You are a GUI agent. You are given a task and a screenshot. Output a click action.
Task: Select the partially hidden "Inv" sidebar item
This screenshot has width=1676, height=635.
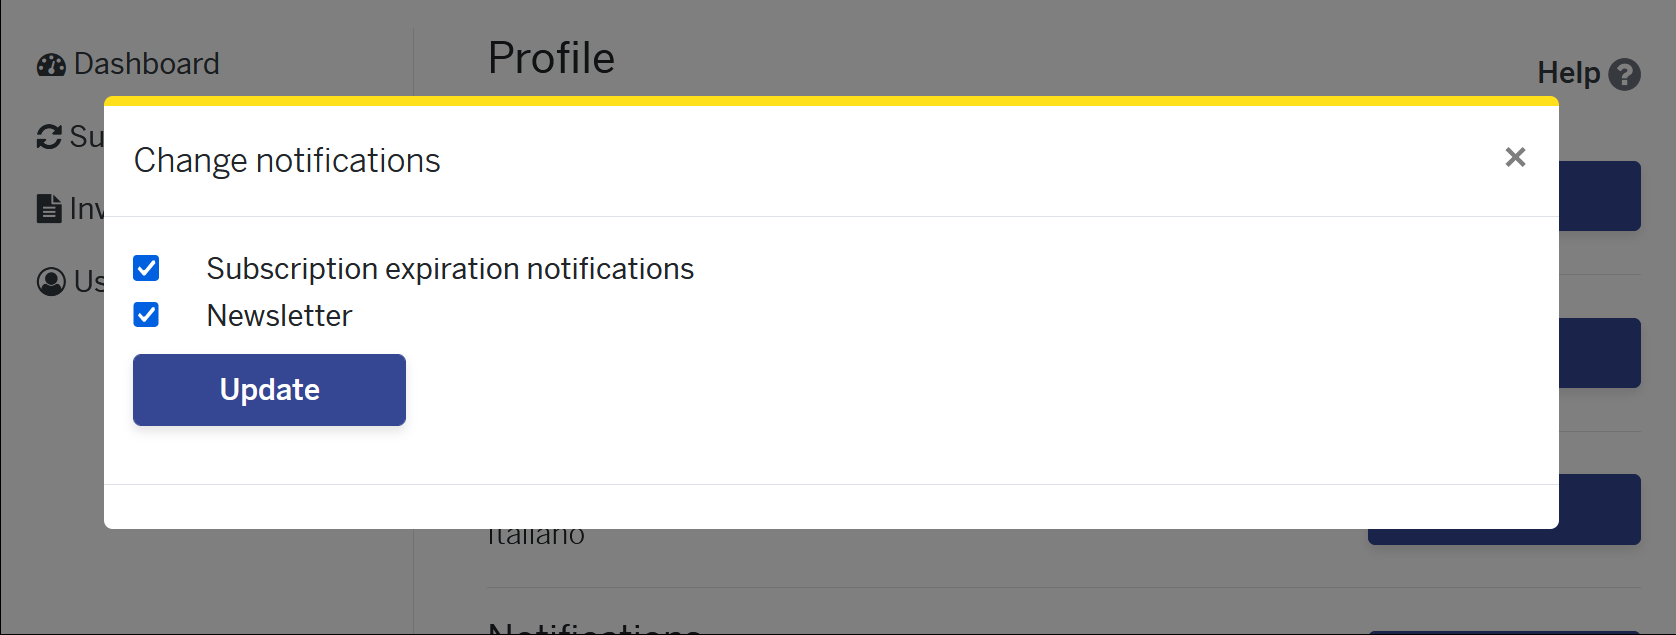point(85,209)
